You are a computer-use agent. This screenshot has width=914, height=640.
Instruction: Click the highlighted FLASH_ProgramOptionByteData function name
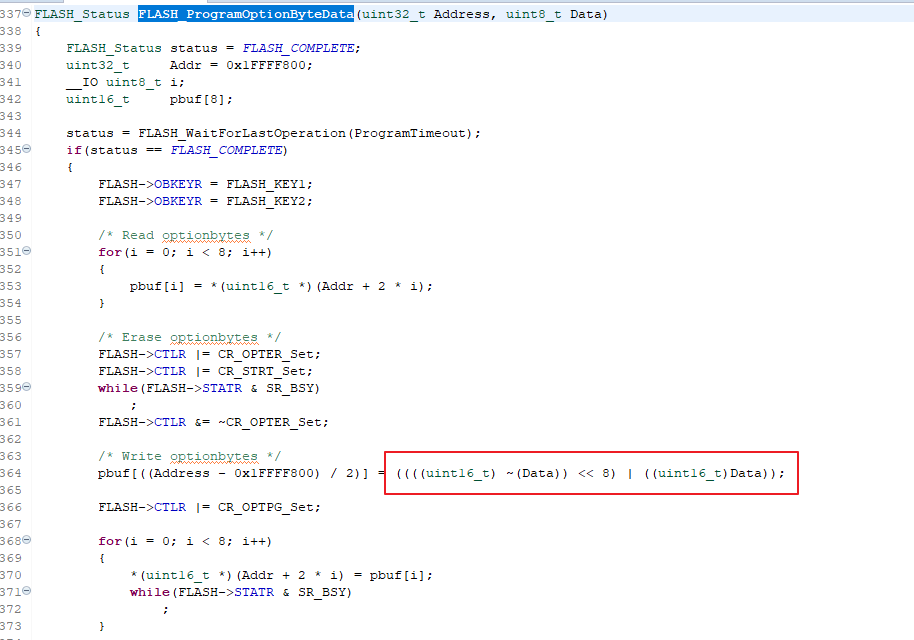(246, 14)
